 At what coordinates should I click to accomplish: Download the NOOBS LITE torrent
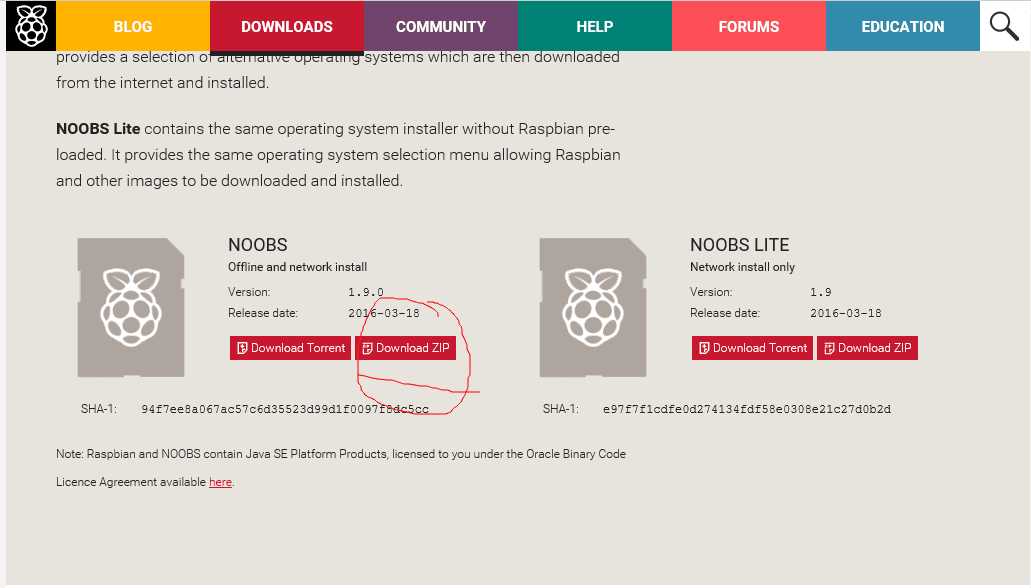(x=752, y=348)
